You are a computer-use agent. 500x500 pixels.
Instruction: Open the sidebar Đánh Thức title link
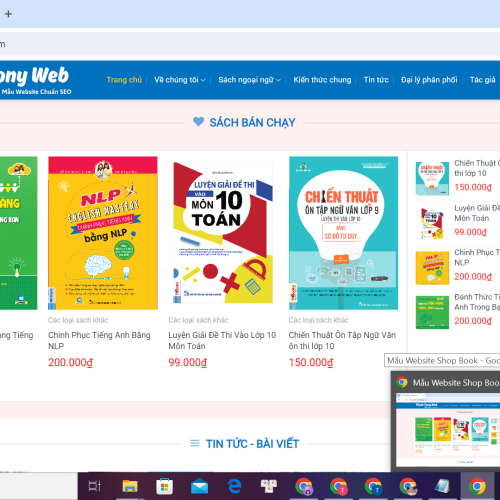pyautogui.click(x=477, y=302)
